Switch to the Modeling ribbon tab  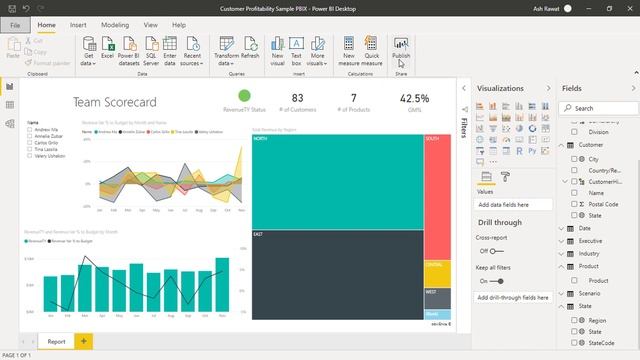pyautogui.click(x=115, y=25)
